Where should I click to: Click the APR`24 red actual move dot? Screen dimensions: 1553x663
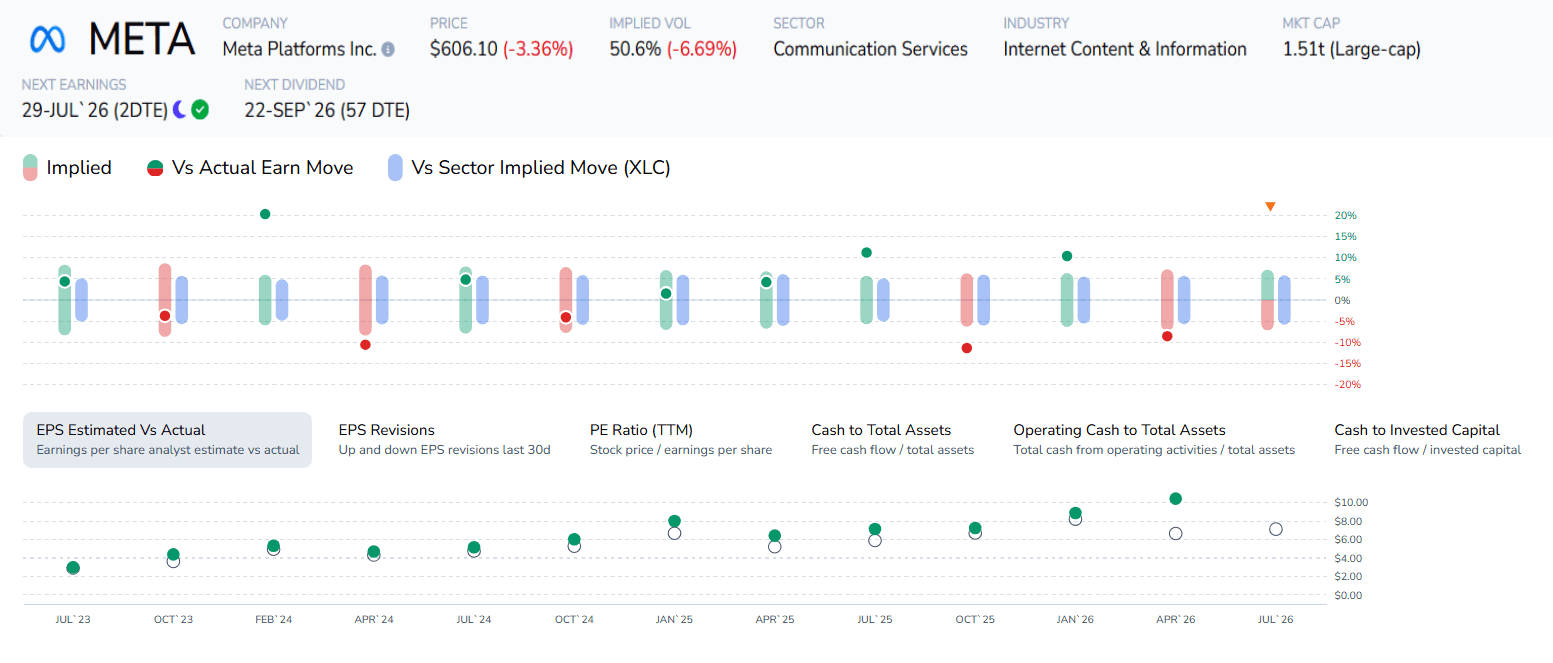365,345
